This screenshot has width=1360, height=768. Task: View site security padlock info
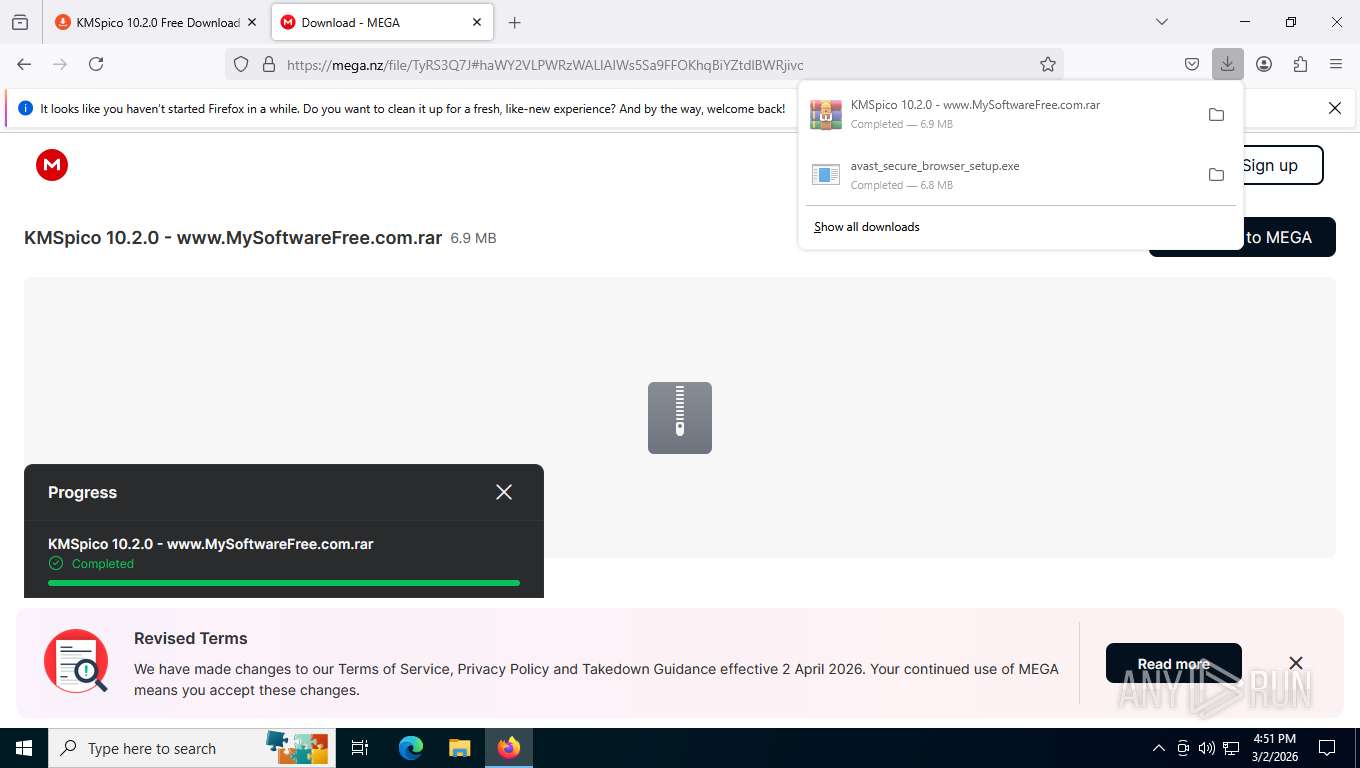click(x=268, y=64)
